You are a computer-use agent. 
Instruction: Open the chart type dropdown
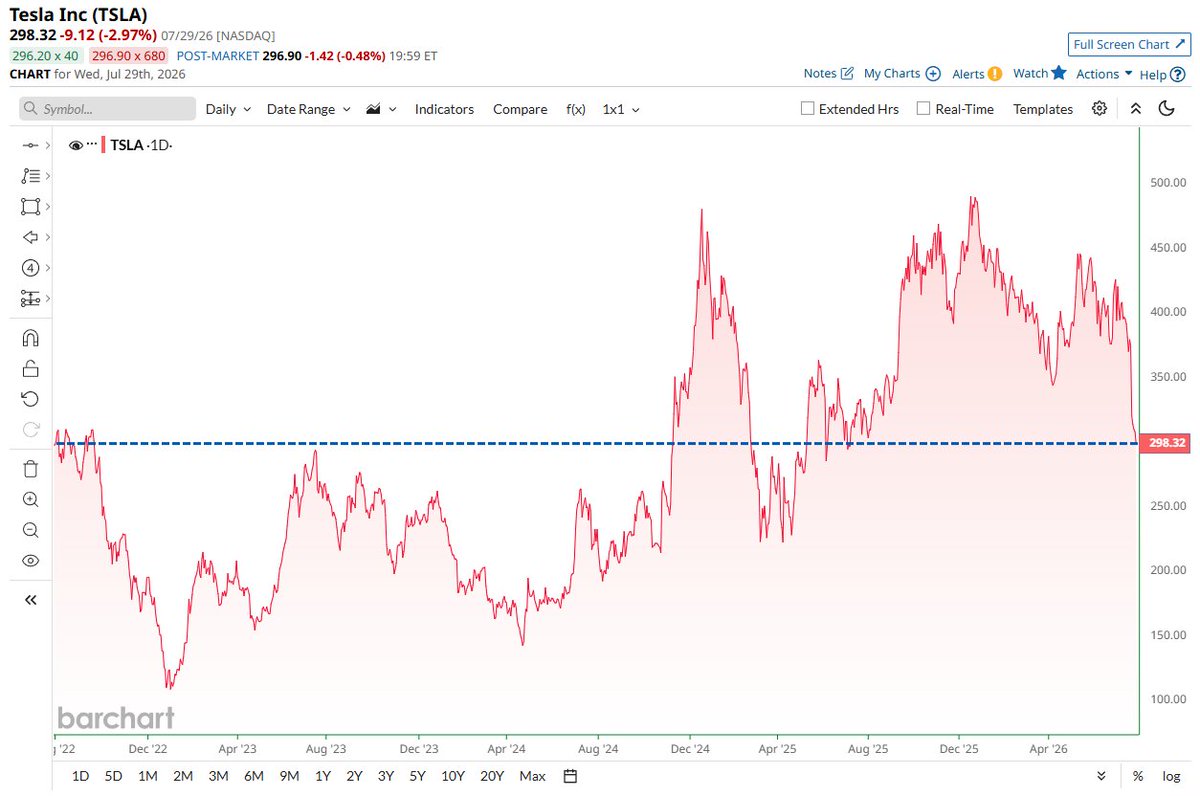point(382,109)
